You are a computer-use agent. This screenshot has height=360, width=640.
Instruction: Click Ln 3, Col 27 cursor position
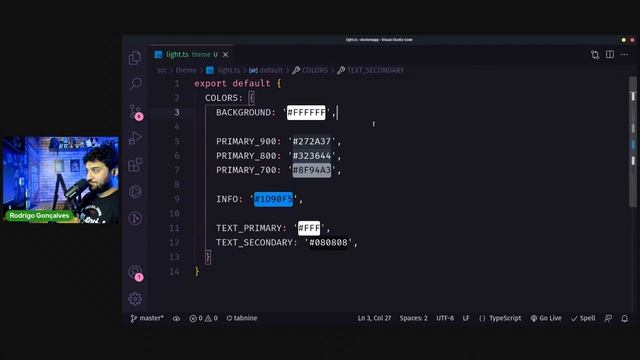pyautogui.click(x=374, y=318)
